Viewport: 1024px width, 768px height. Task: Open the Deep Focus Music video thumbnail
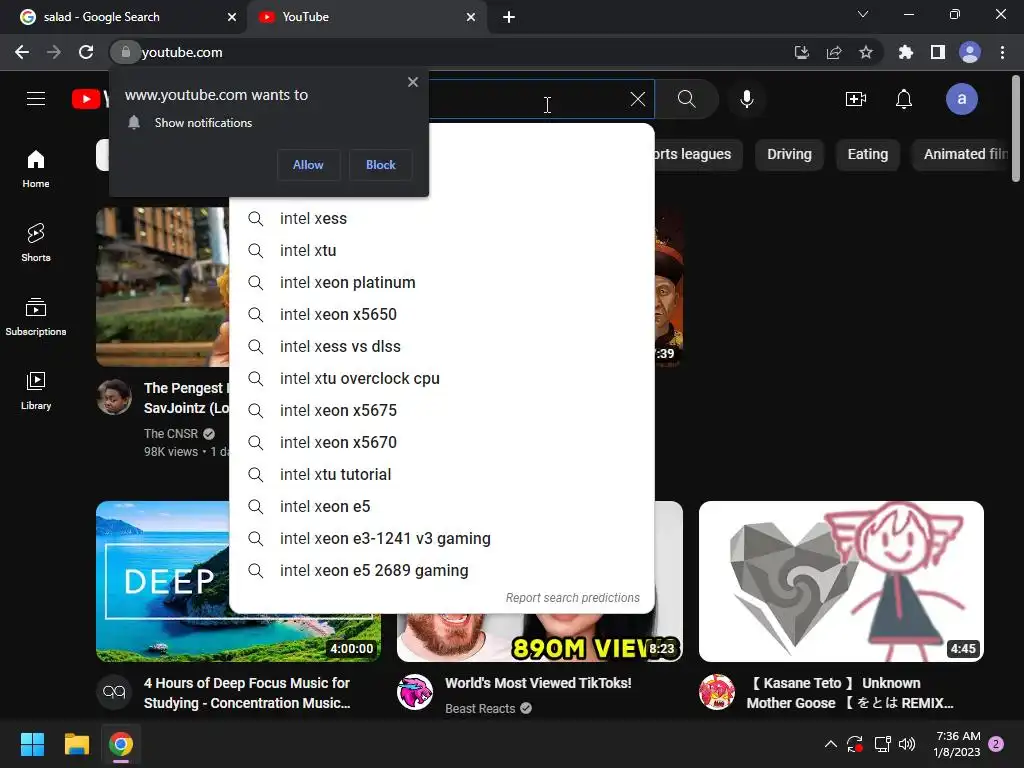click(x=163, y=581)
